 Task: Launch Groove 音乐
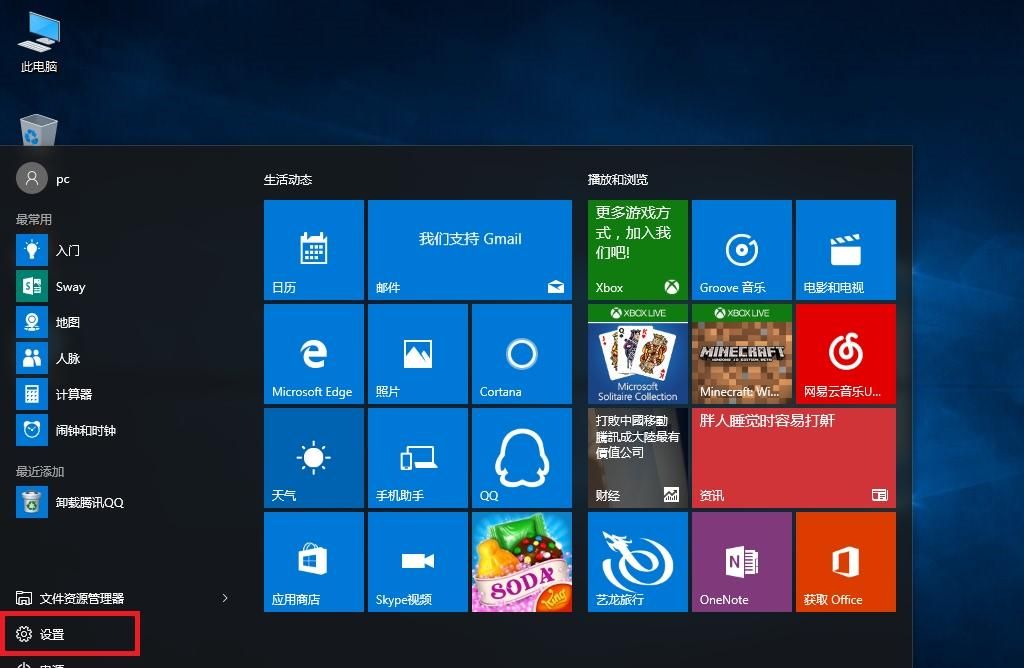click(x=741, y=249)
